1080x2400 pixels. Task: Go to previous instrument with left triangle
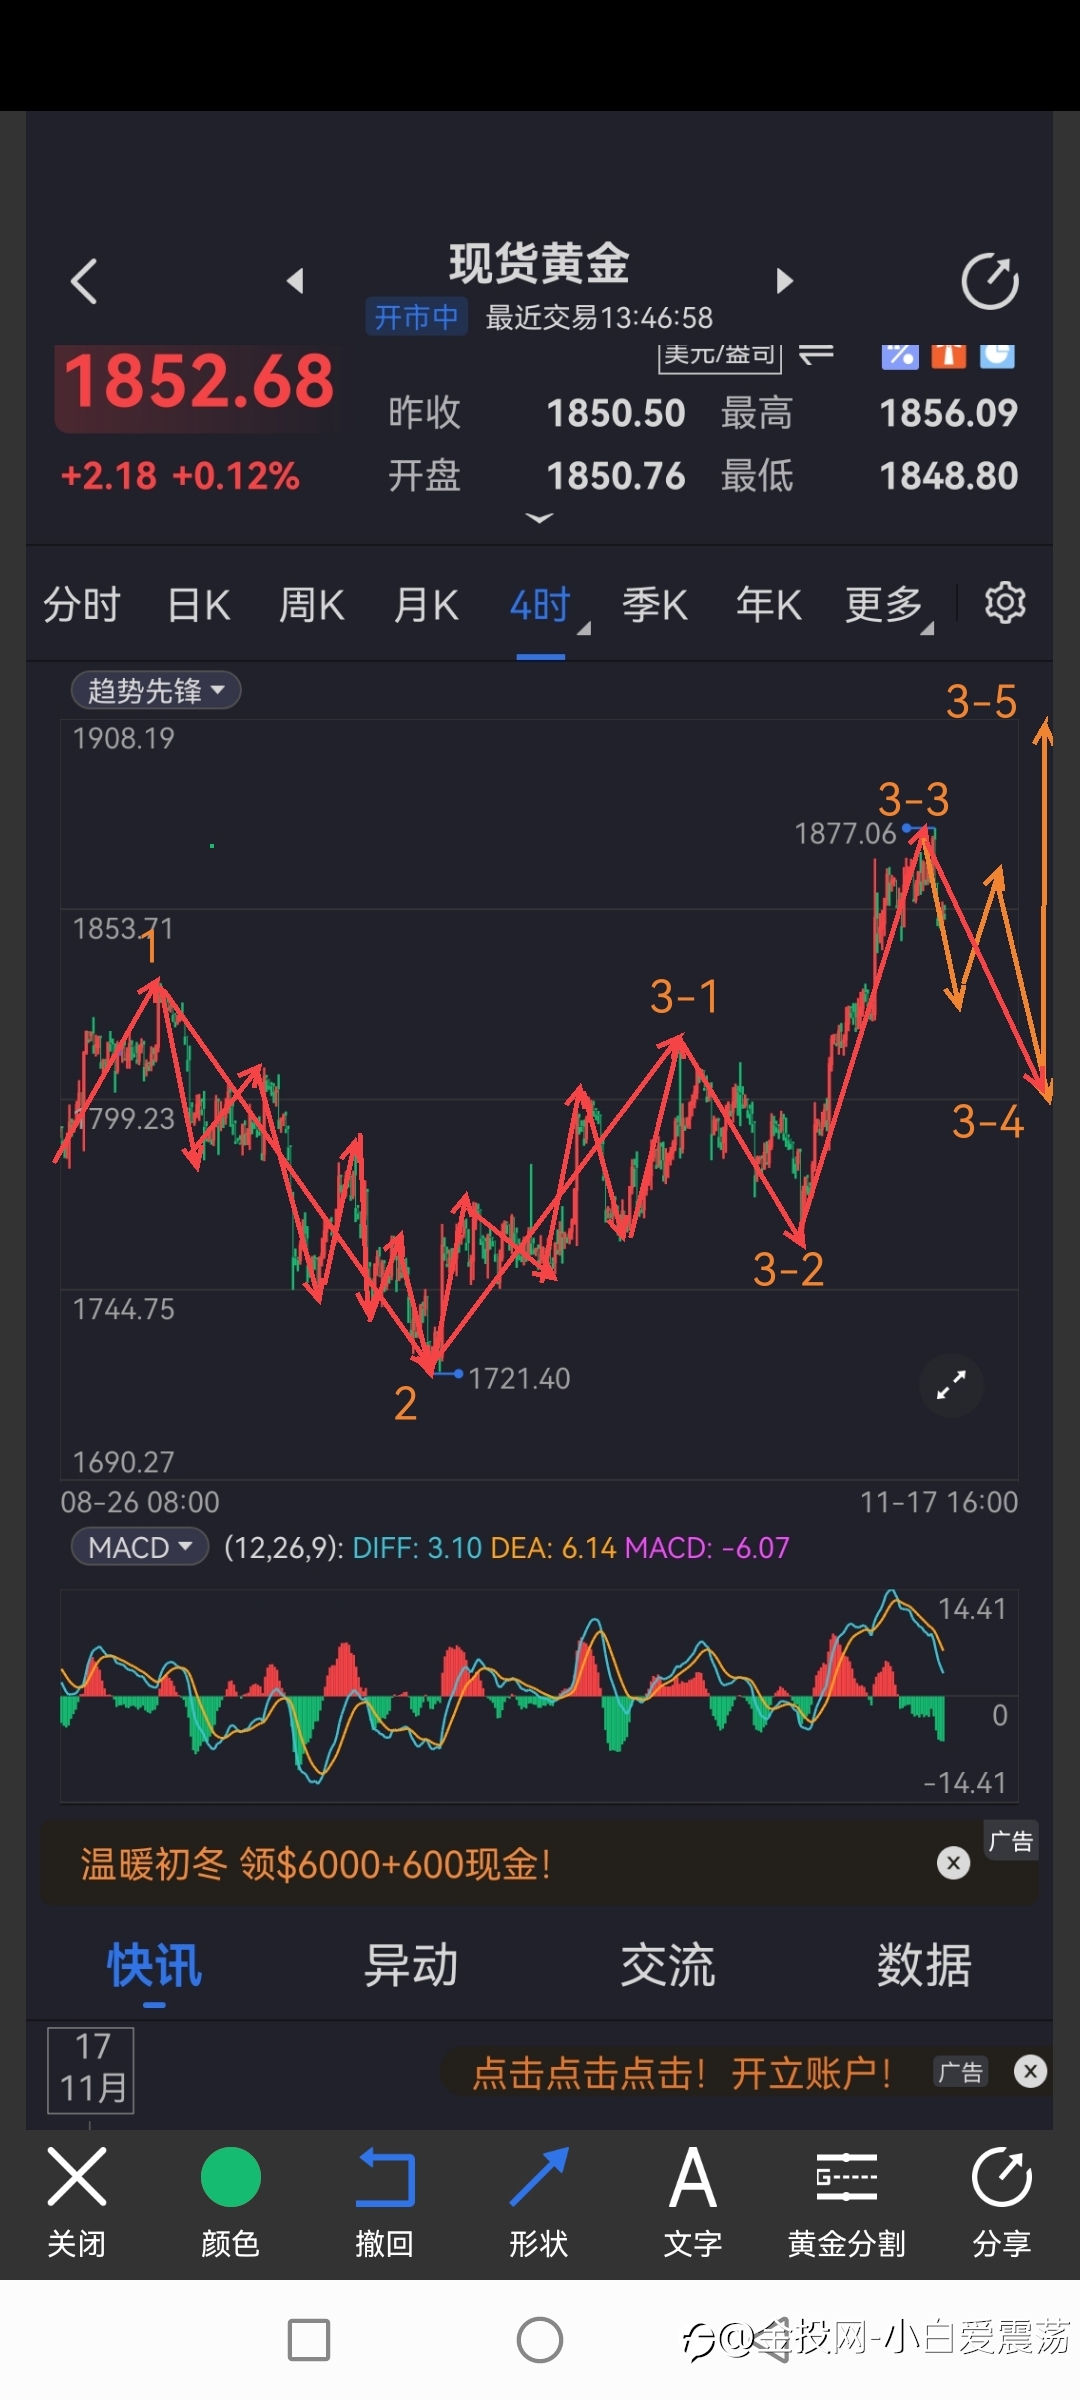click(294, 281)
